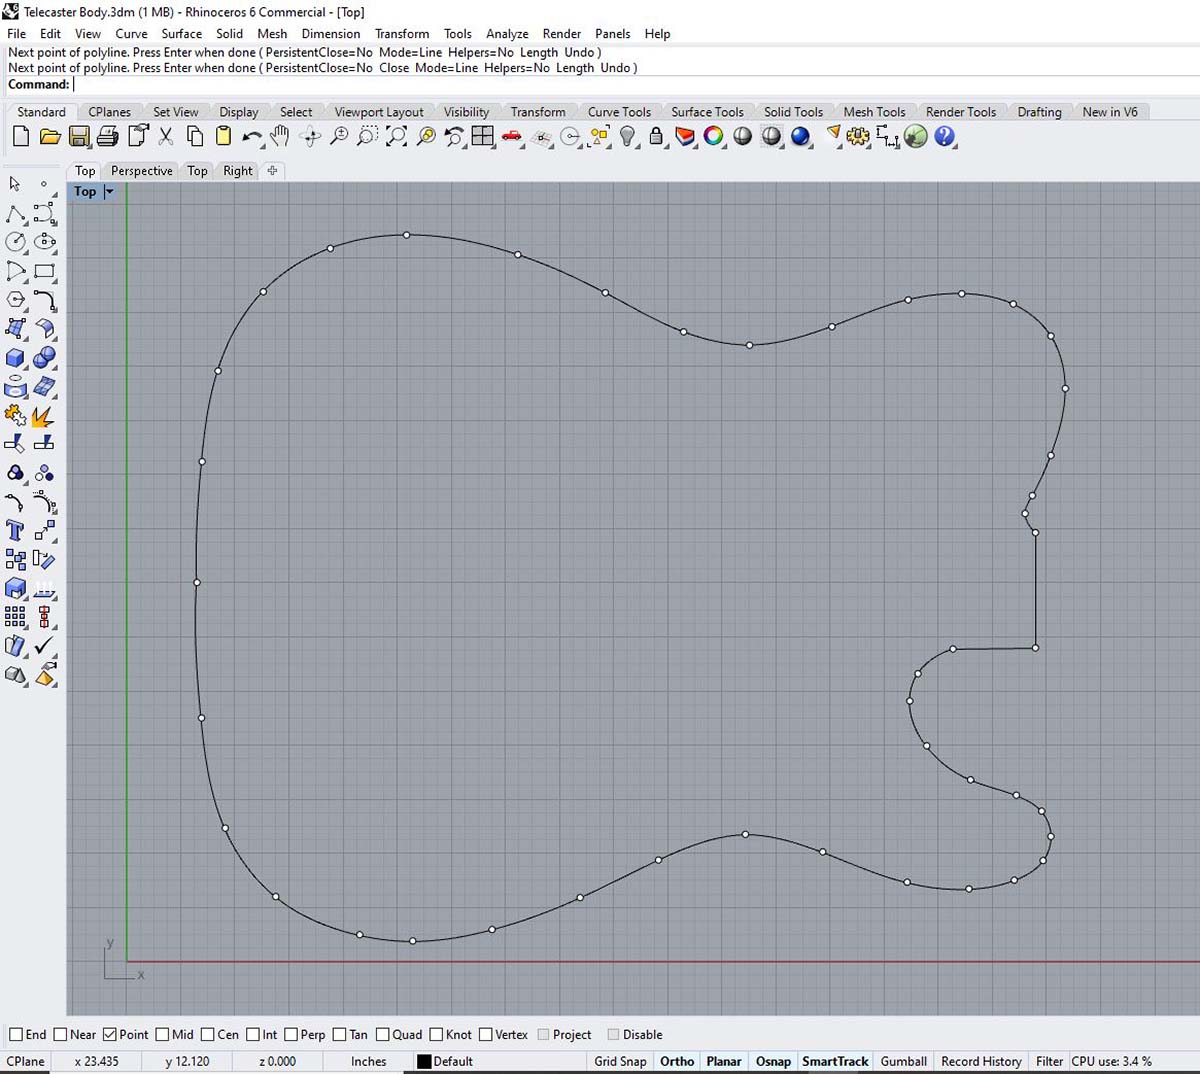Select the Box solid tool
Viewport: 1200px width, 1074px height.
click(x=14, y=357)
